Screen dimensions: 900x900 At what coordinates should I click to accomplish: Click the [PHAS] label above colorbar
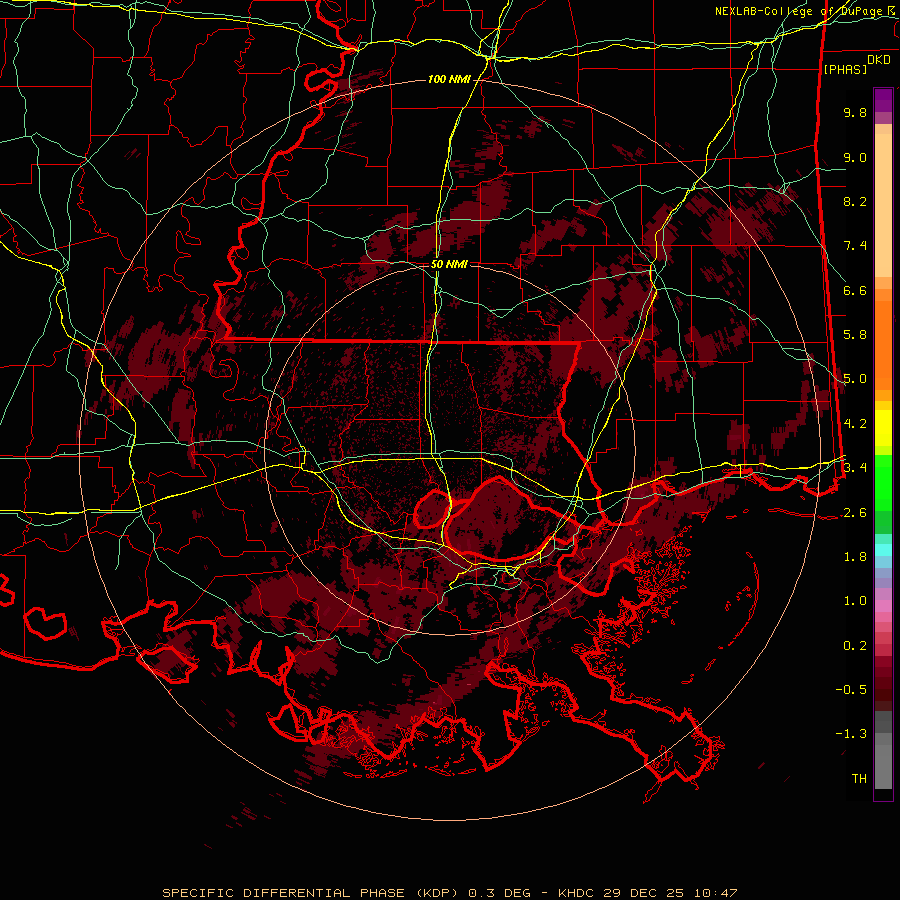[845, 69]
